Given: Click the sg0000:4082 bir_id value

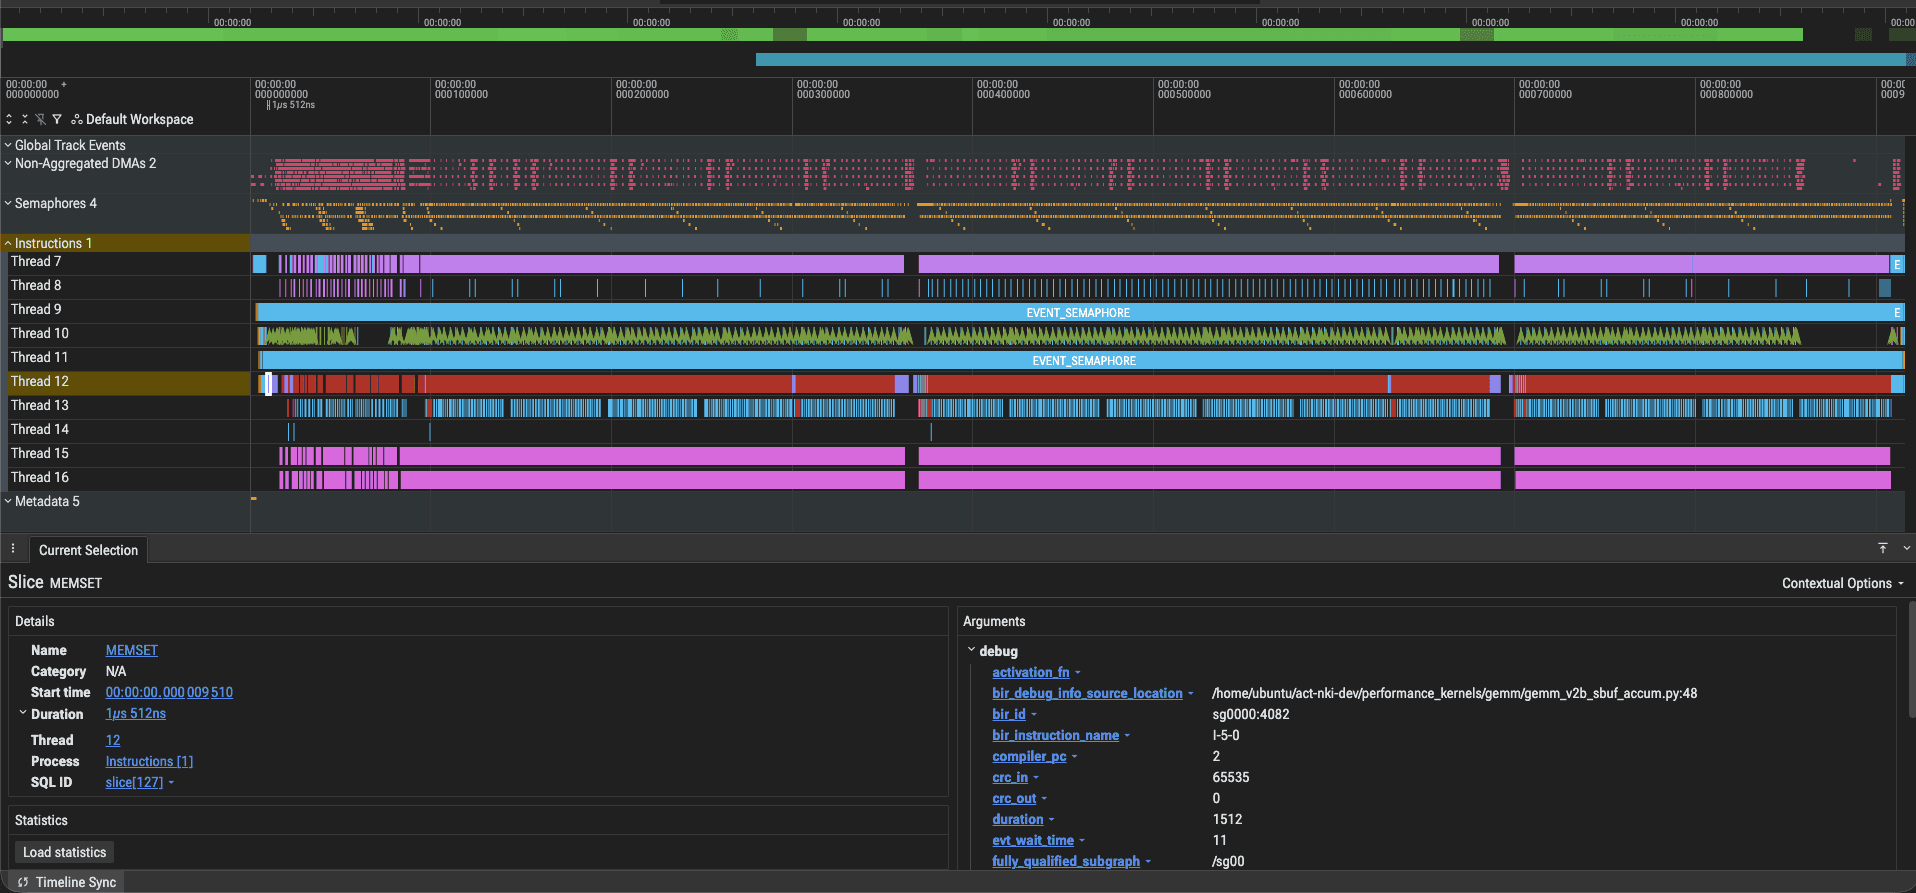Looking at the screenshot, I should (x=1251, y=714).
